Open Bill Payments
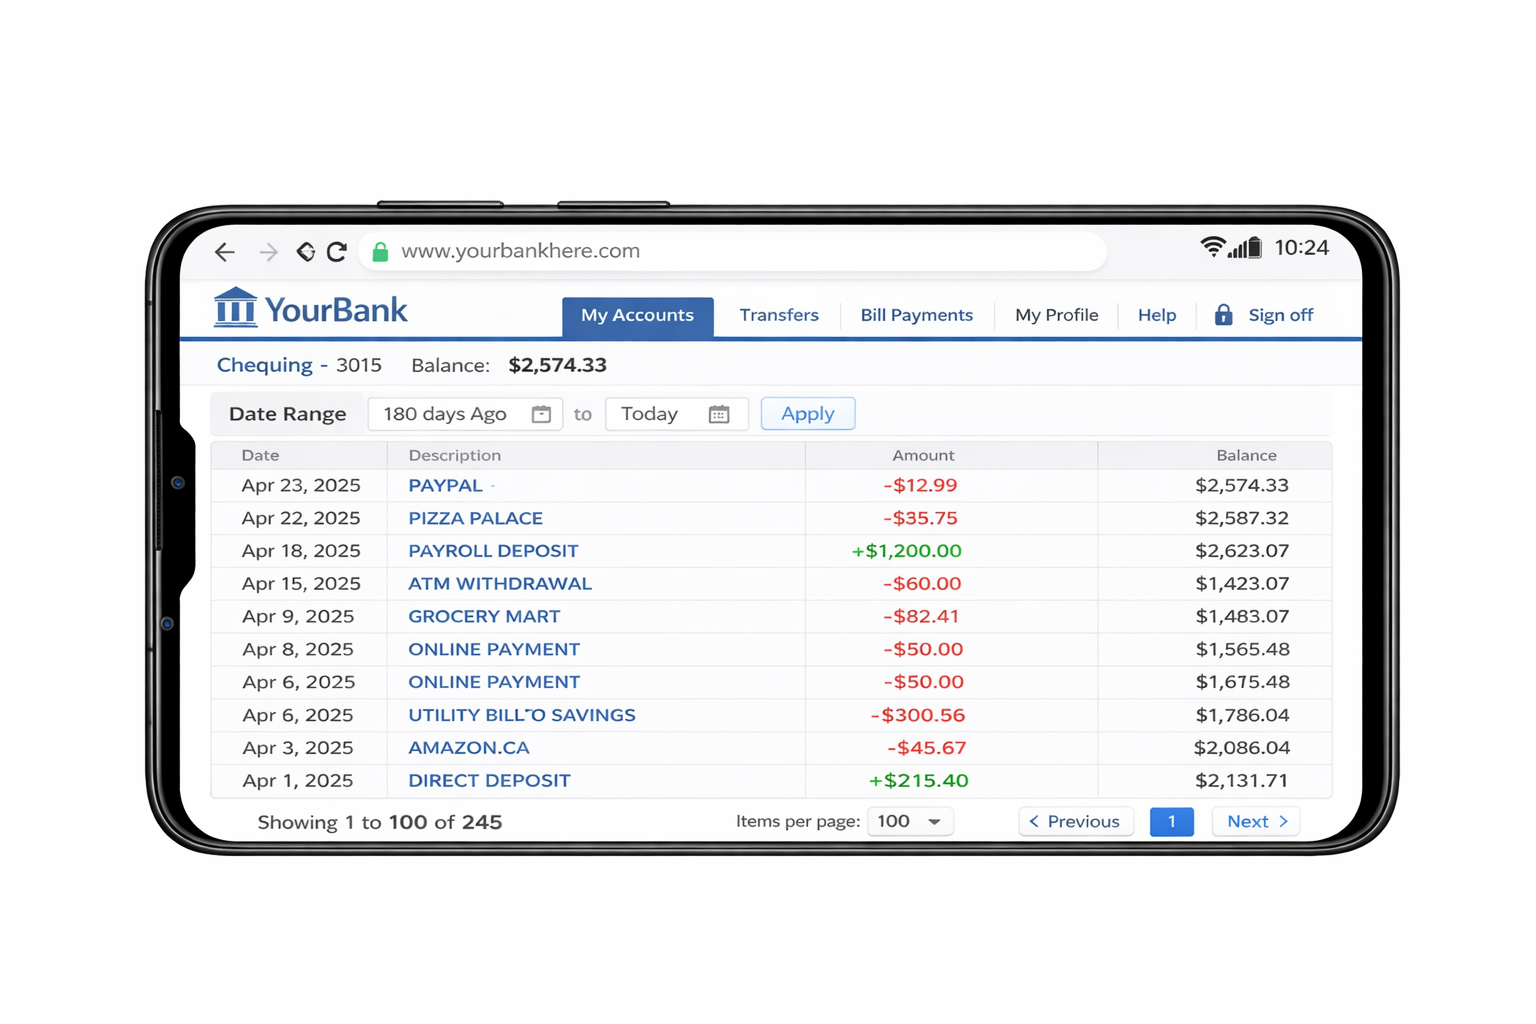Viewport: 1536px width, 1024px height. [x=916, y=315]
